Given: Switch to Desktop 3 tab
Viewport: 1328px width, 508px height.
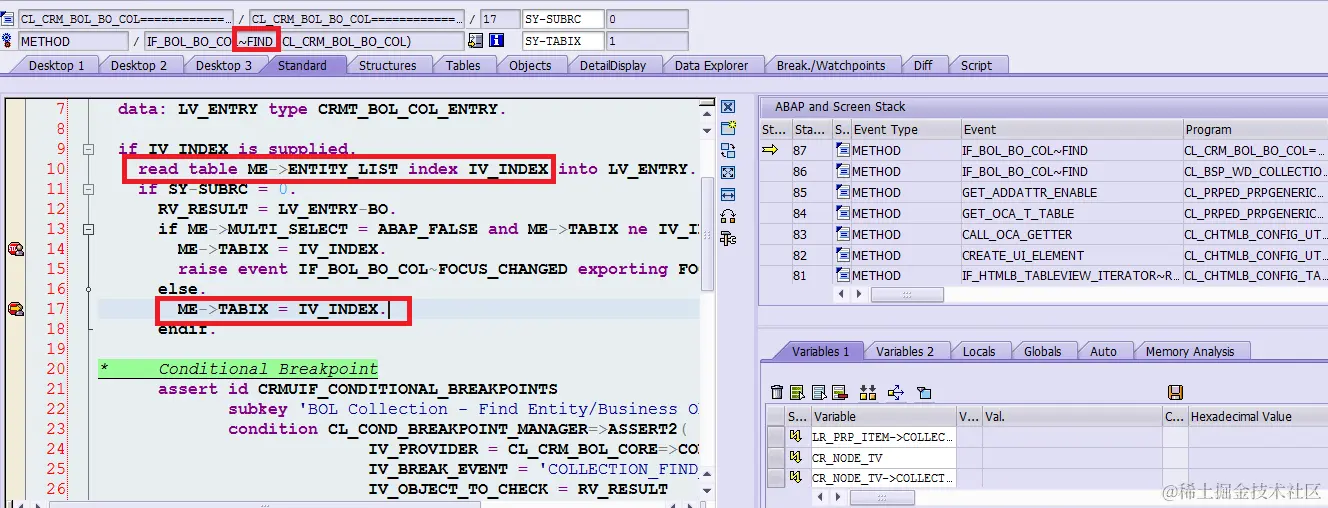Looking at the screenshot, I should click(223, 65).
